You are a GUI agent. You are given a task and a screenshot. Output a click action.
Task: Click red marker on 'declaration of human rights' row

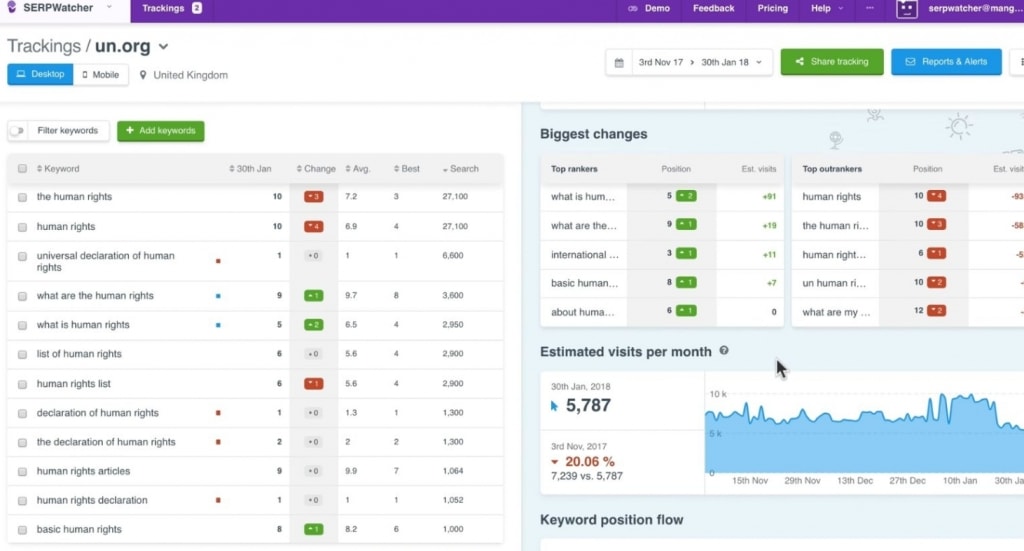[x=218, y=413]
